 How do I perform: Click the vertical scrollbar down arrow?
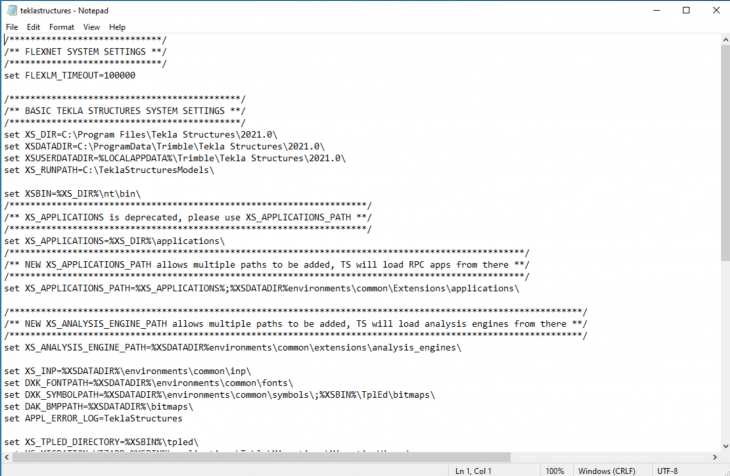point(725,446)
